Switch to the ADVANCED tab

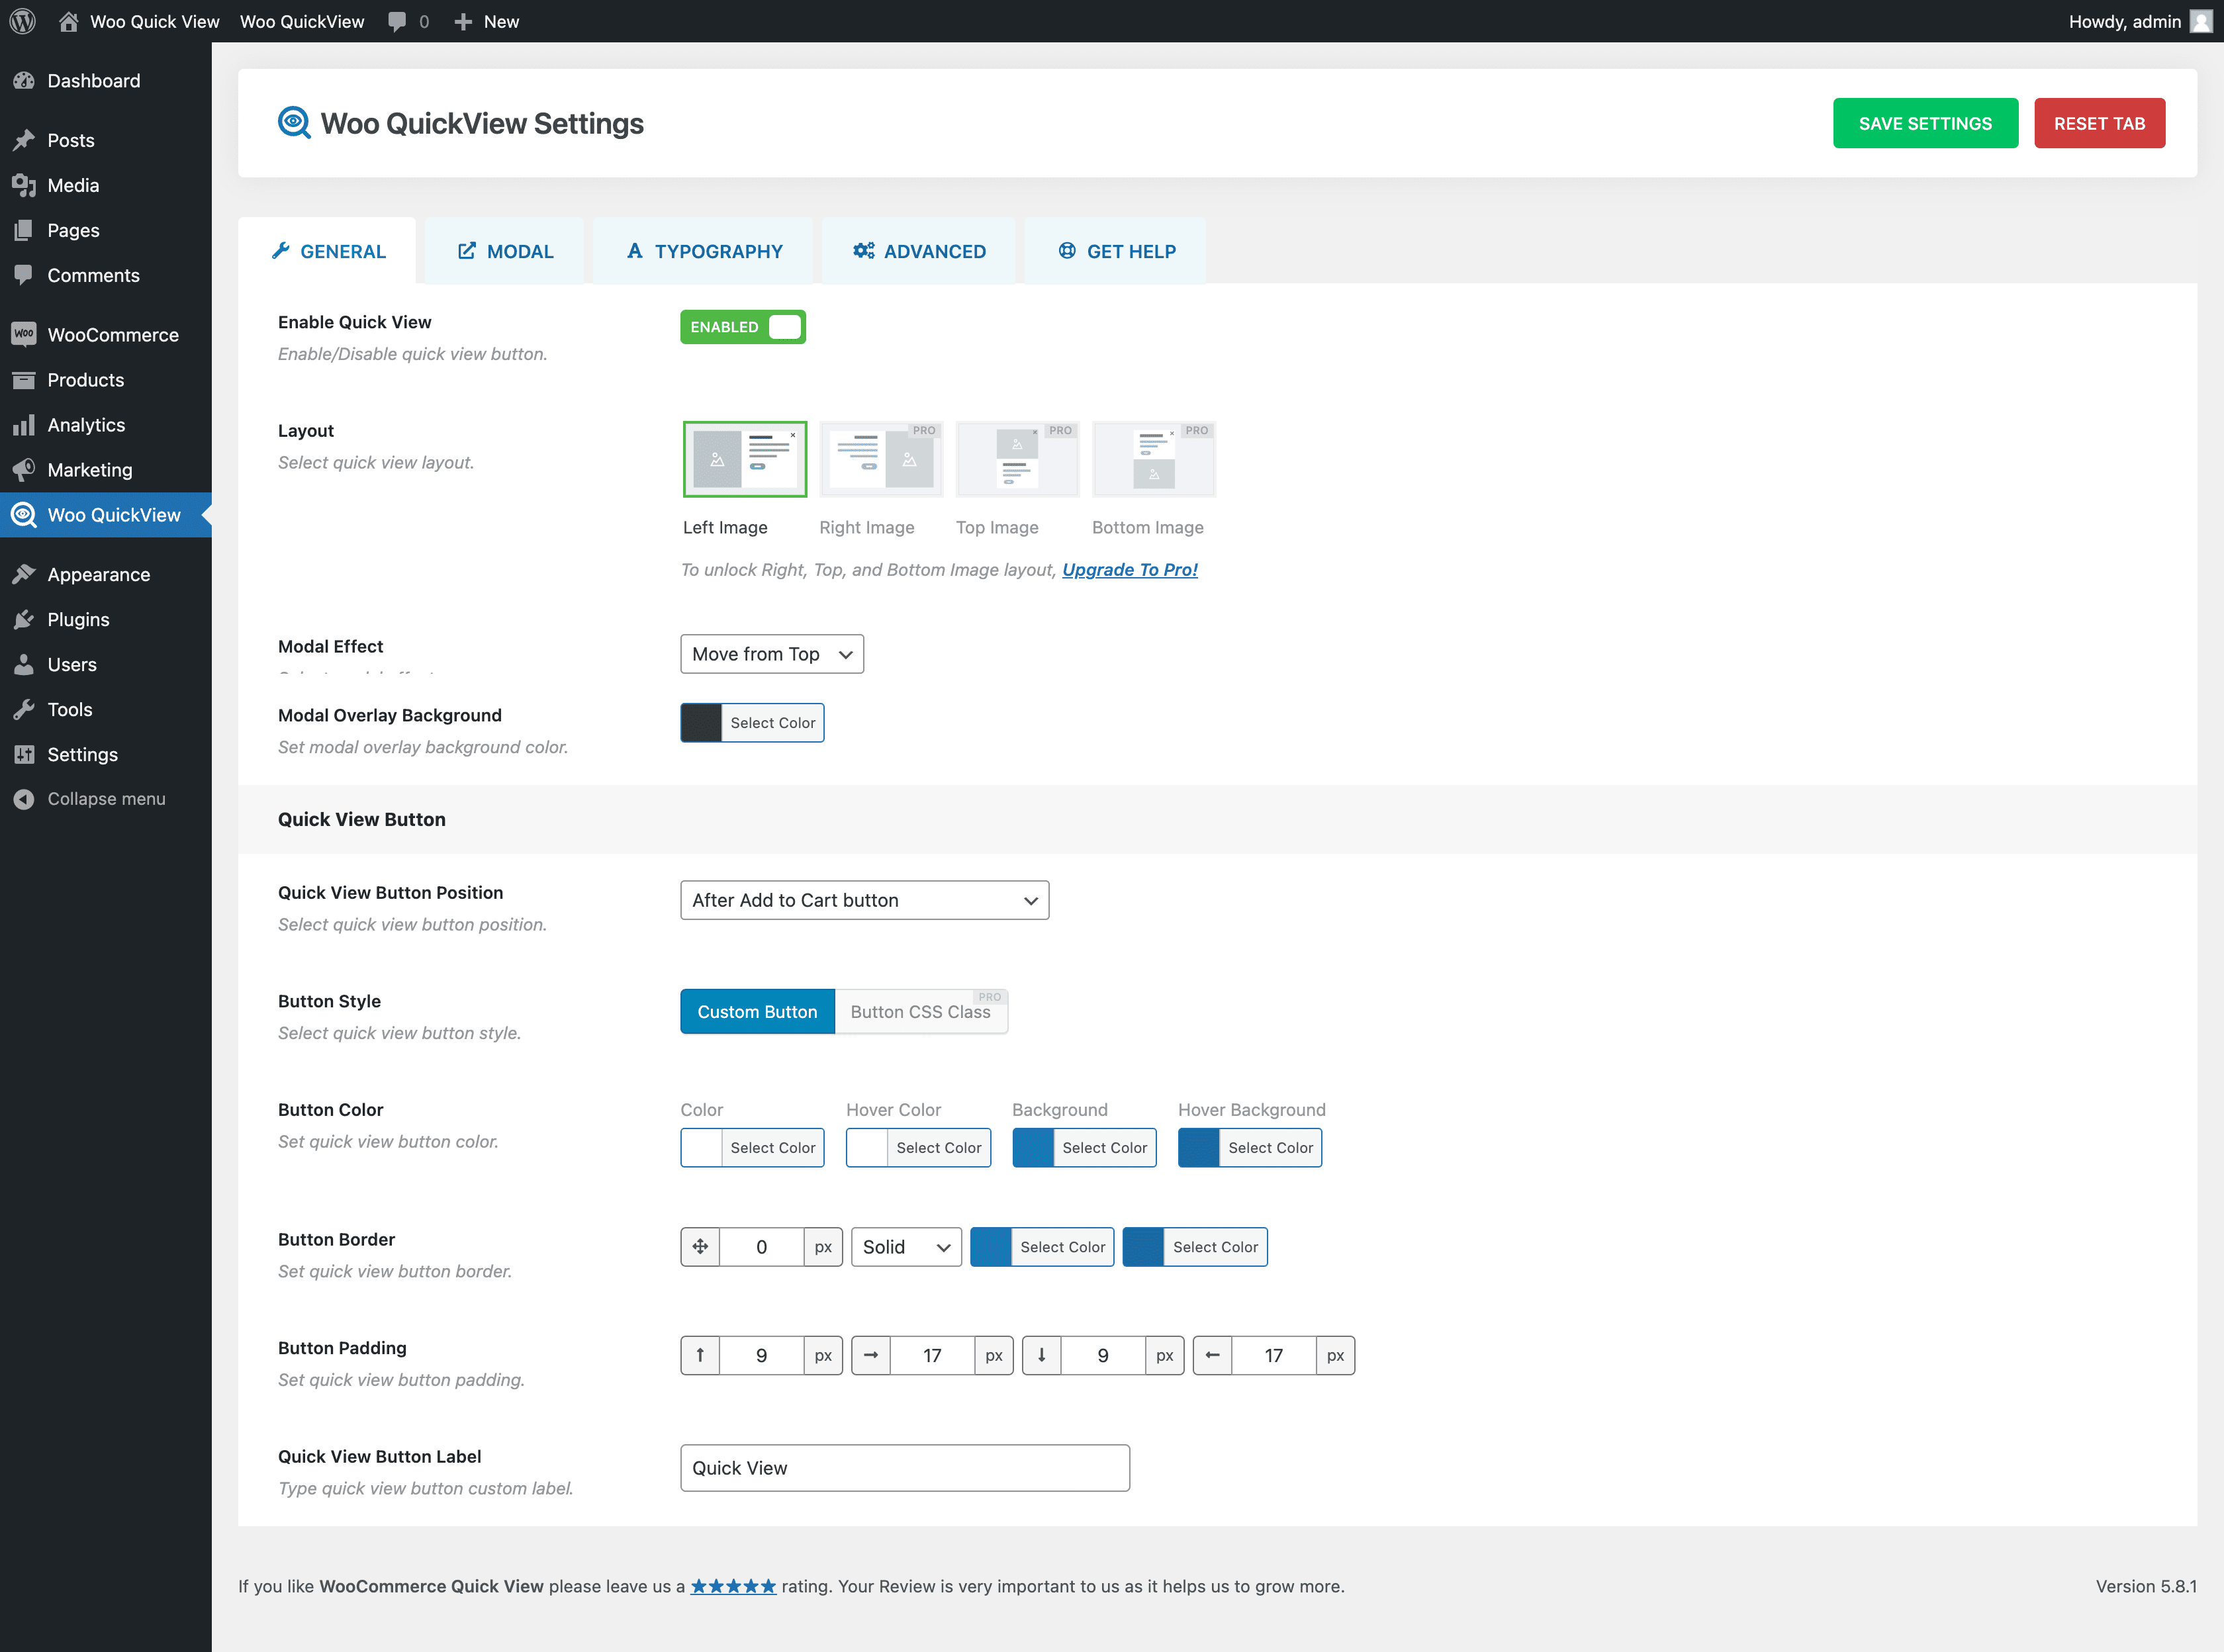[x=919, y=251]
